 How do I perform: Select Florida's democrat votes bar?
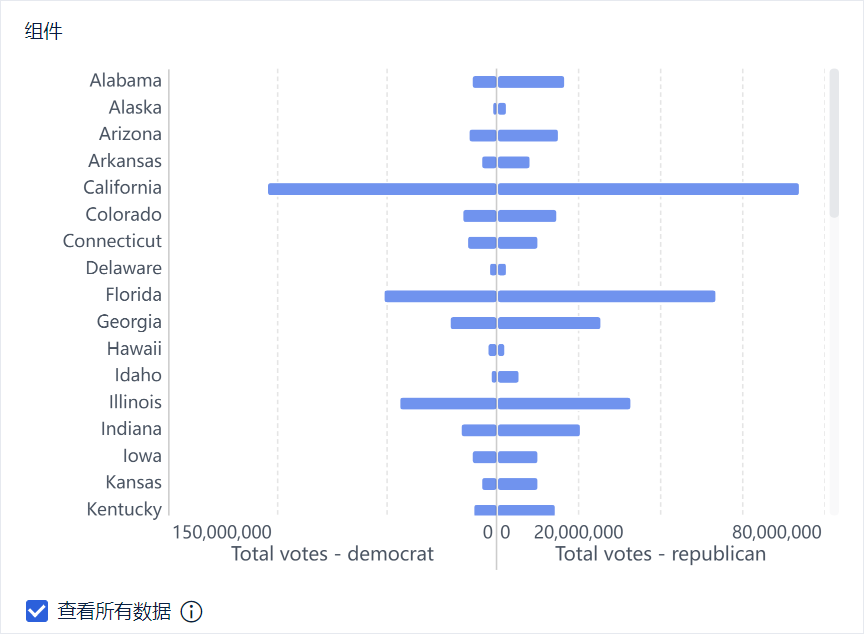coord(440,296)
